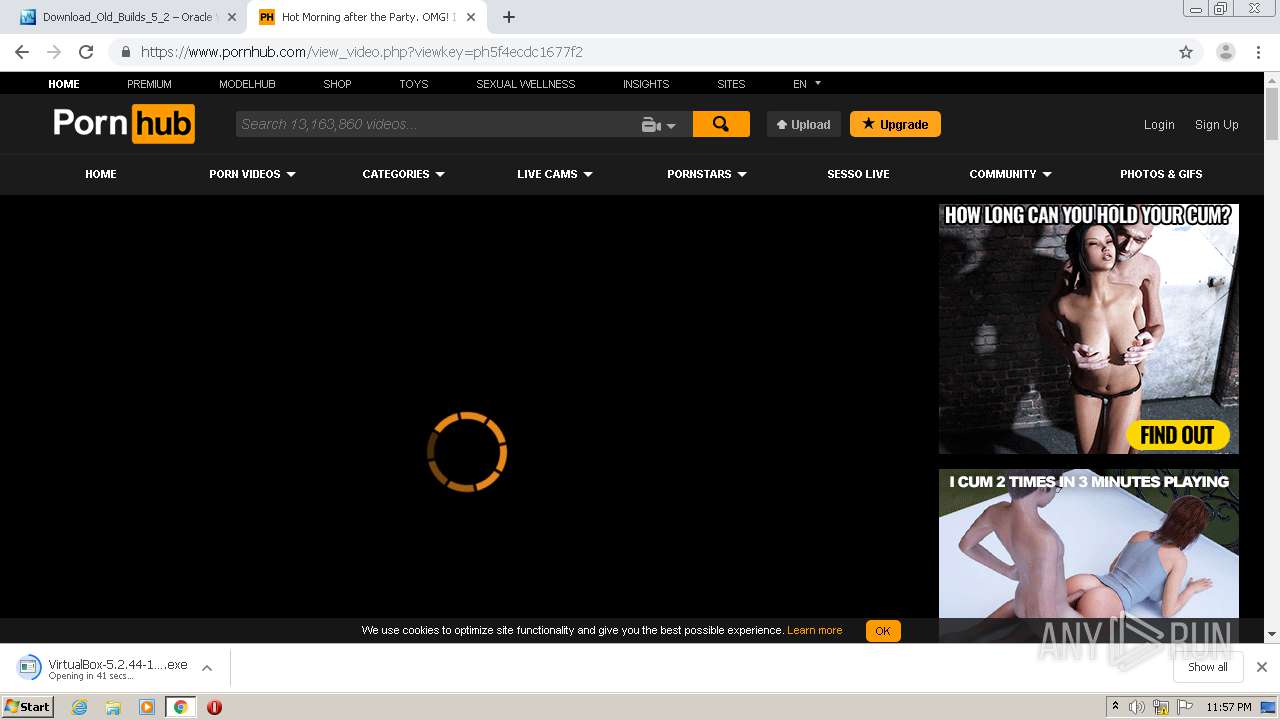Click Learn more in cookie notice
Viewport: 1280px width, 720px height.
point(814,630)
